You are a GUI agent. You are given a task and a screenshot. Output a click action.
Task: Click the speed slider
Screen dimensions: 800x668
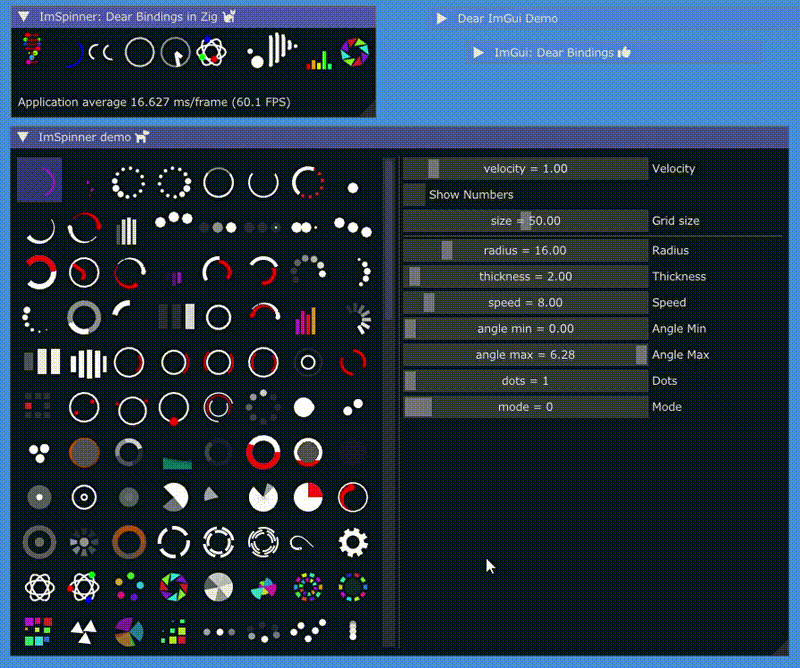(x=526, y=302)
